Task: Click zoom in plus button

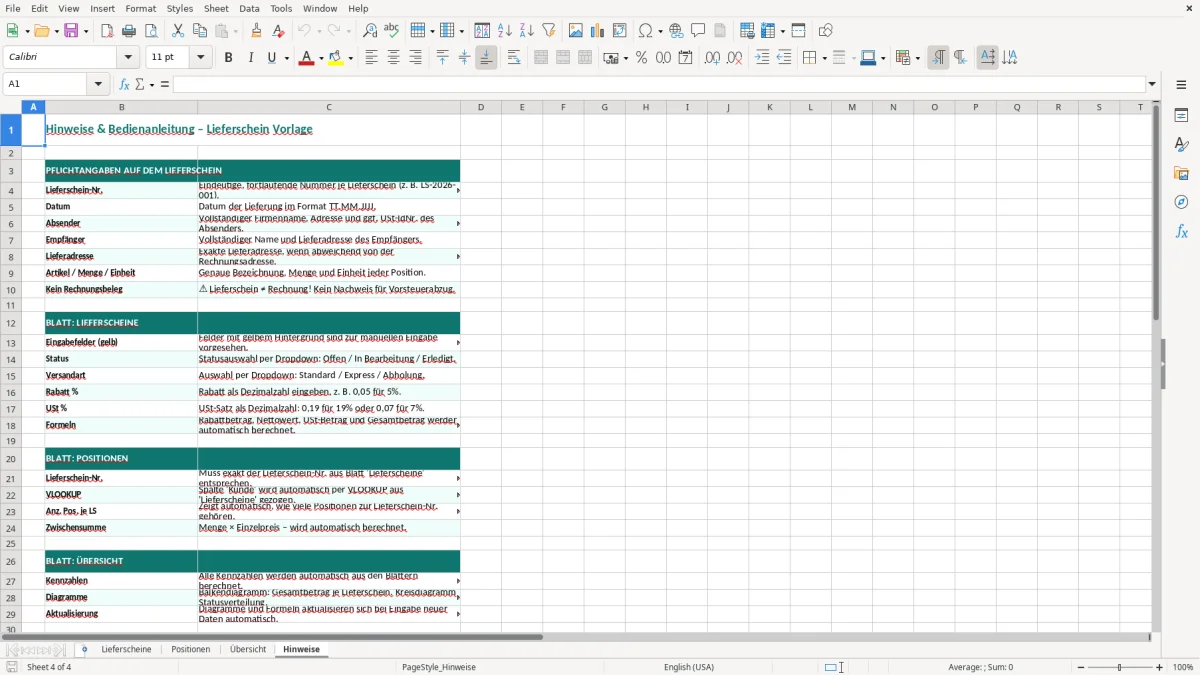Action: (x=1160, y=667)
